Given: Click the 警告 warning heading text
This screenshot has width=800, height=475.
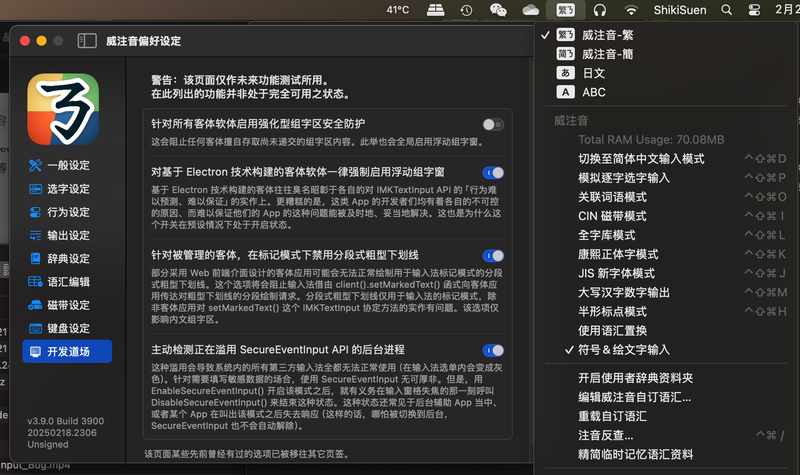Looking at the screenshot, I should (x=240, y=80).
